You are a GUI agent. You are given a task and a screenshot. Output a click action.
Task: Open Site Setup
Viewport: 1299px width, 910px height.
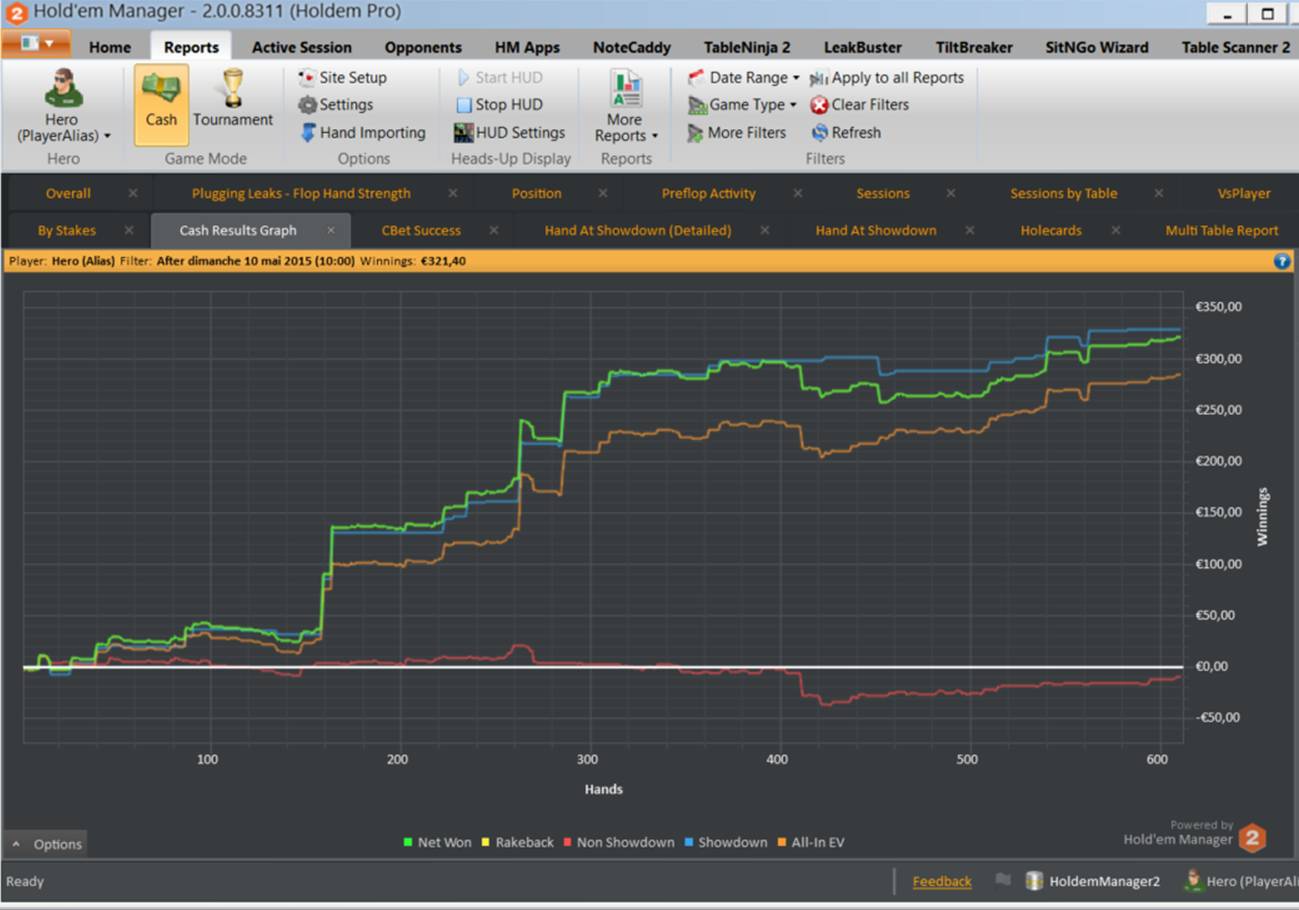tap(343, 77)
